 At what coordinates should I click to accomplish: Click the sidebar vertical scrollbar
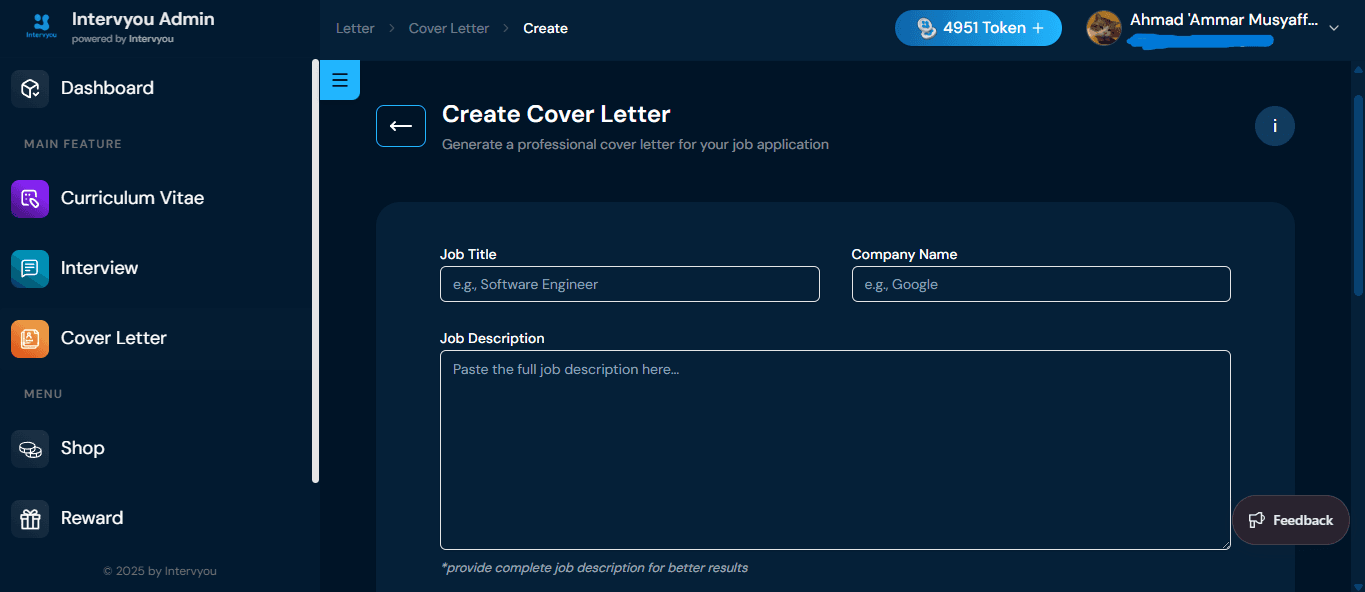316,271
